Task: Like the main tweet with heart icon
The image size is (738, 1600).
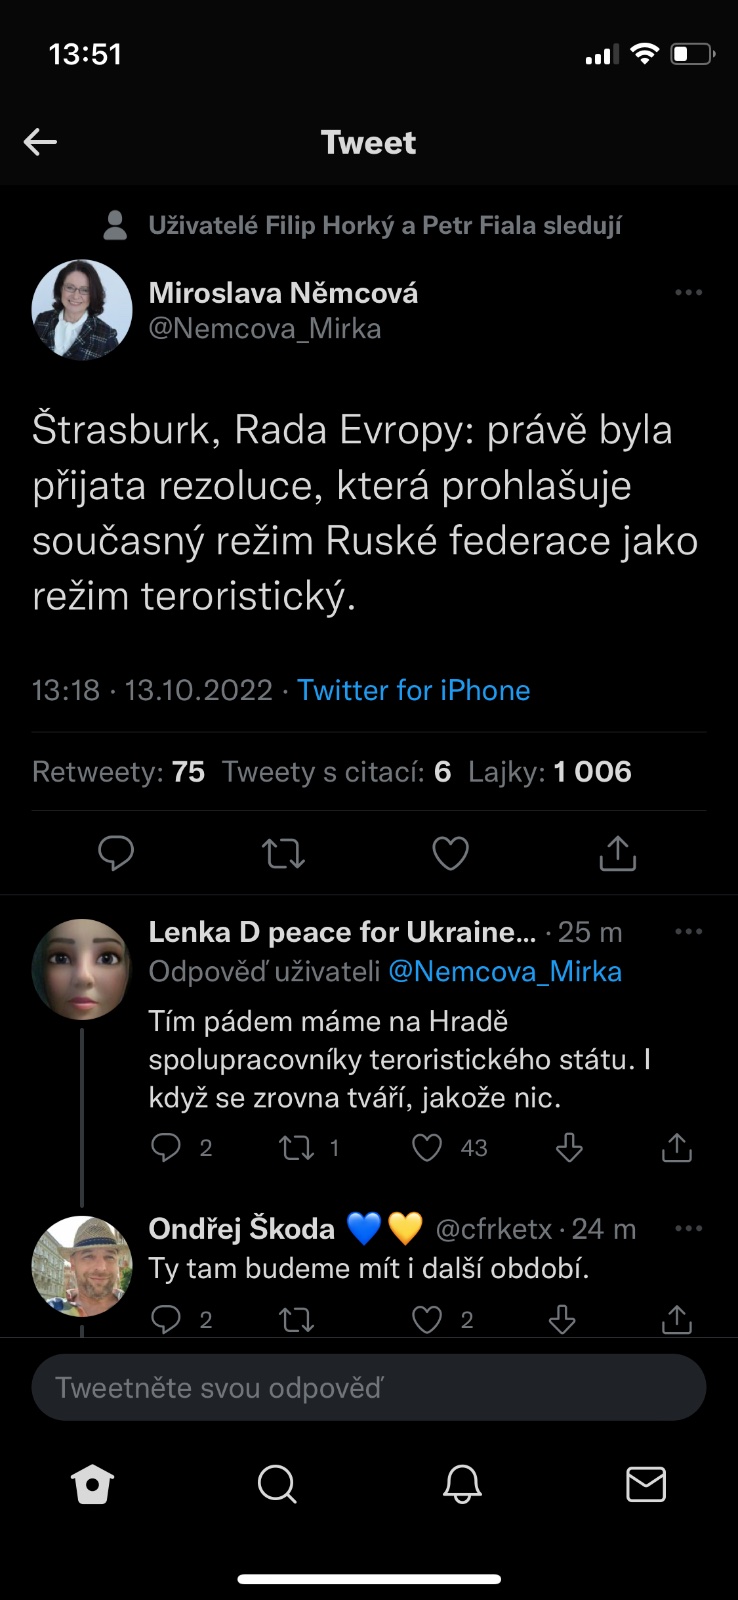Action: tap(450, 853)
